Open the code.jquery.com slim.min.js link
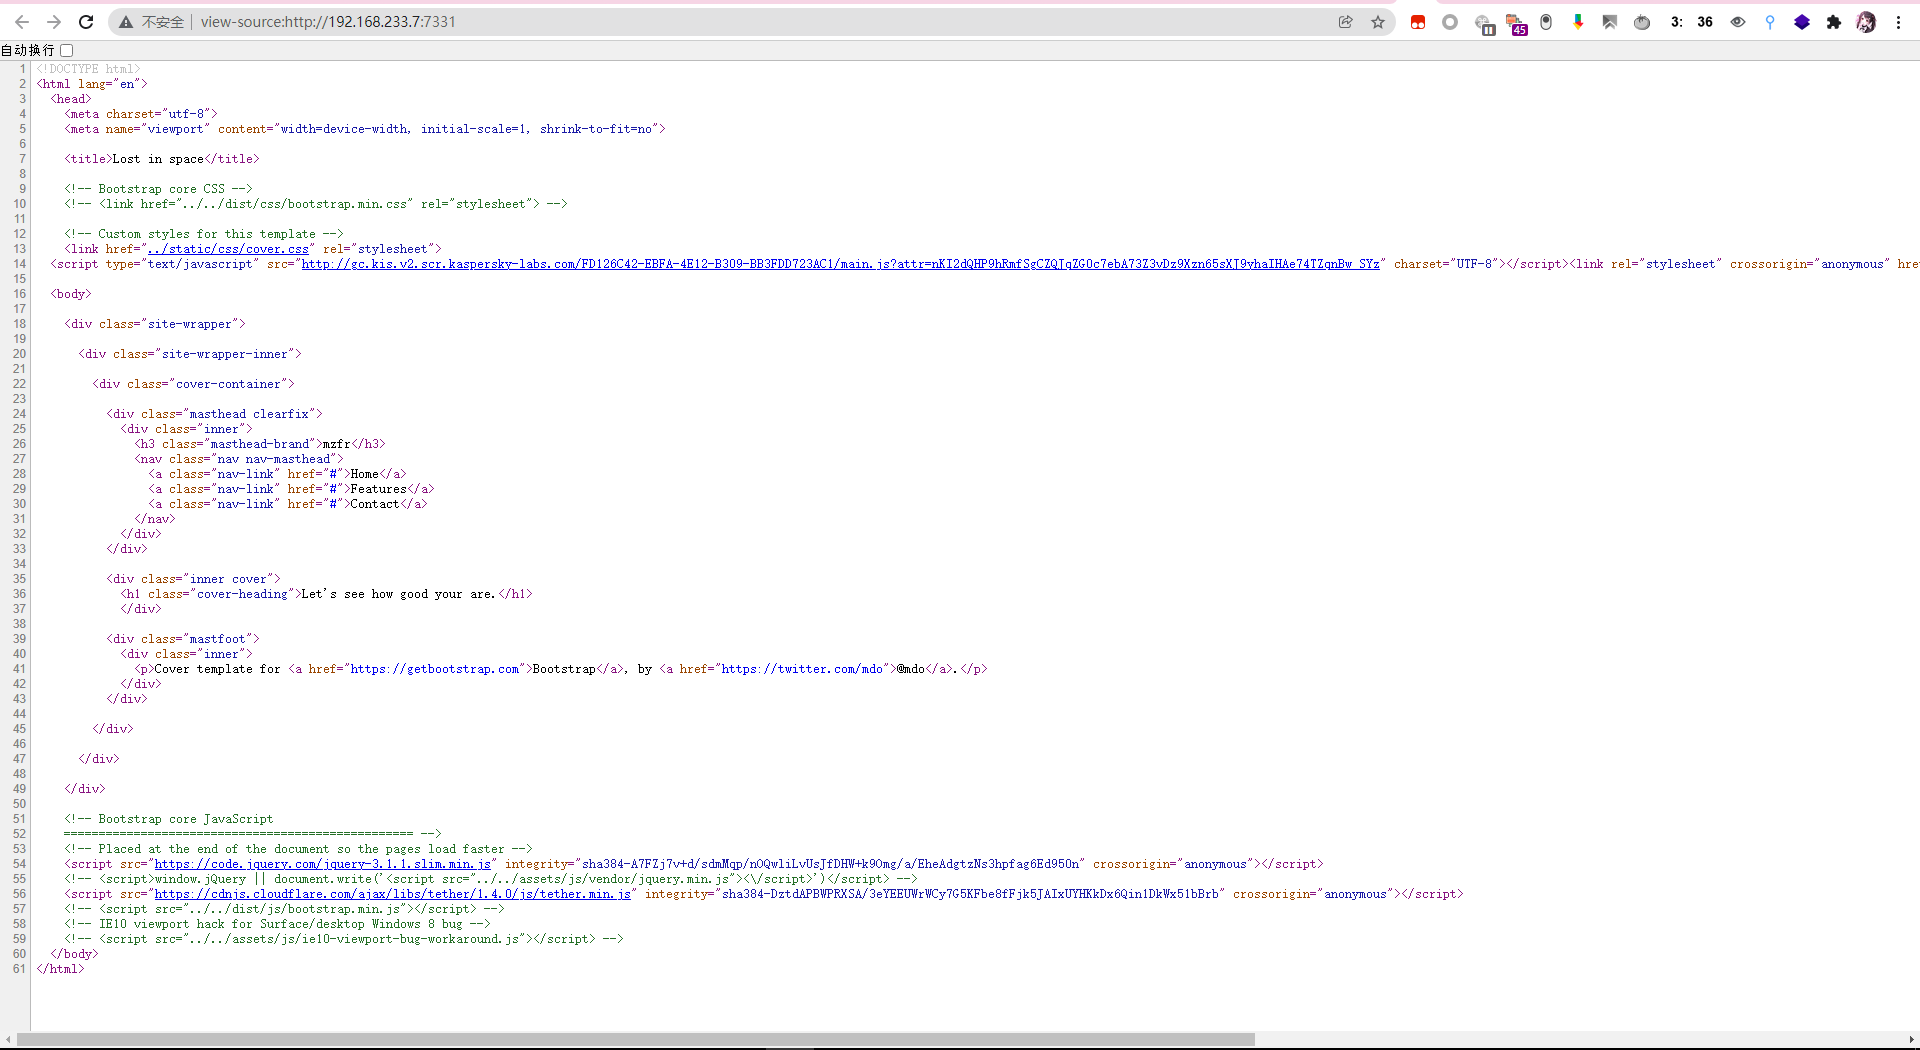 322,864
